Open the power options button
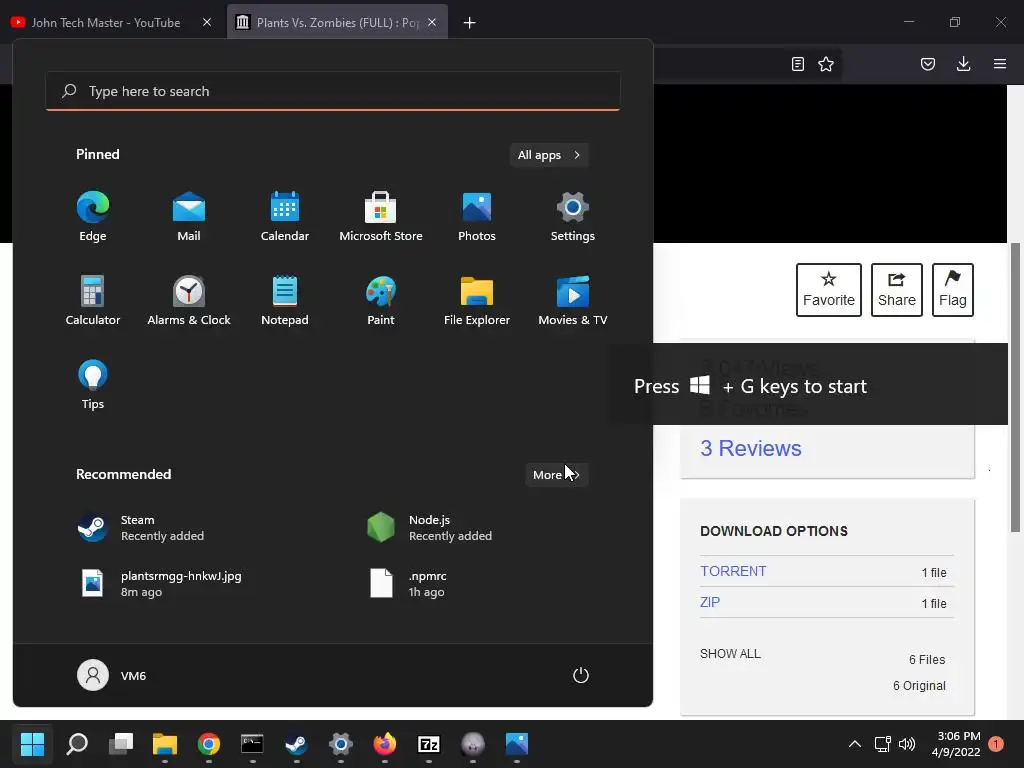The image size is (1024, 768). [x=581, y=675]
